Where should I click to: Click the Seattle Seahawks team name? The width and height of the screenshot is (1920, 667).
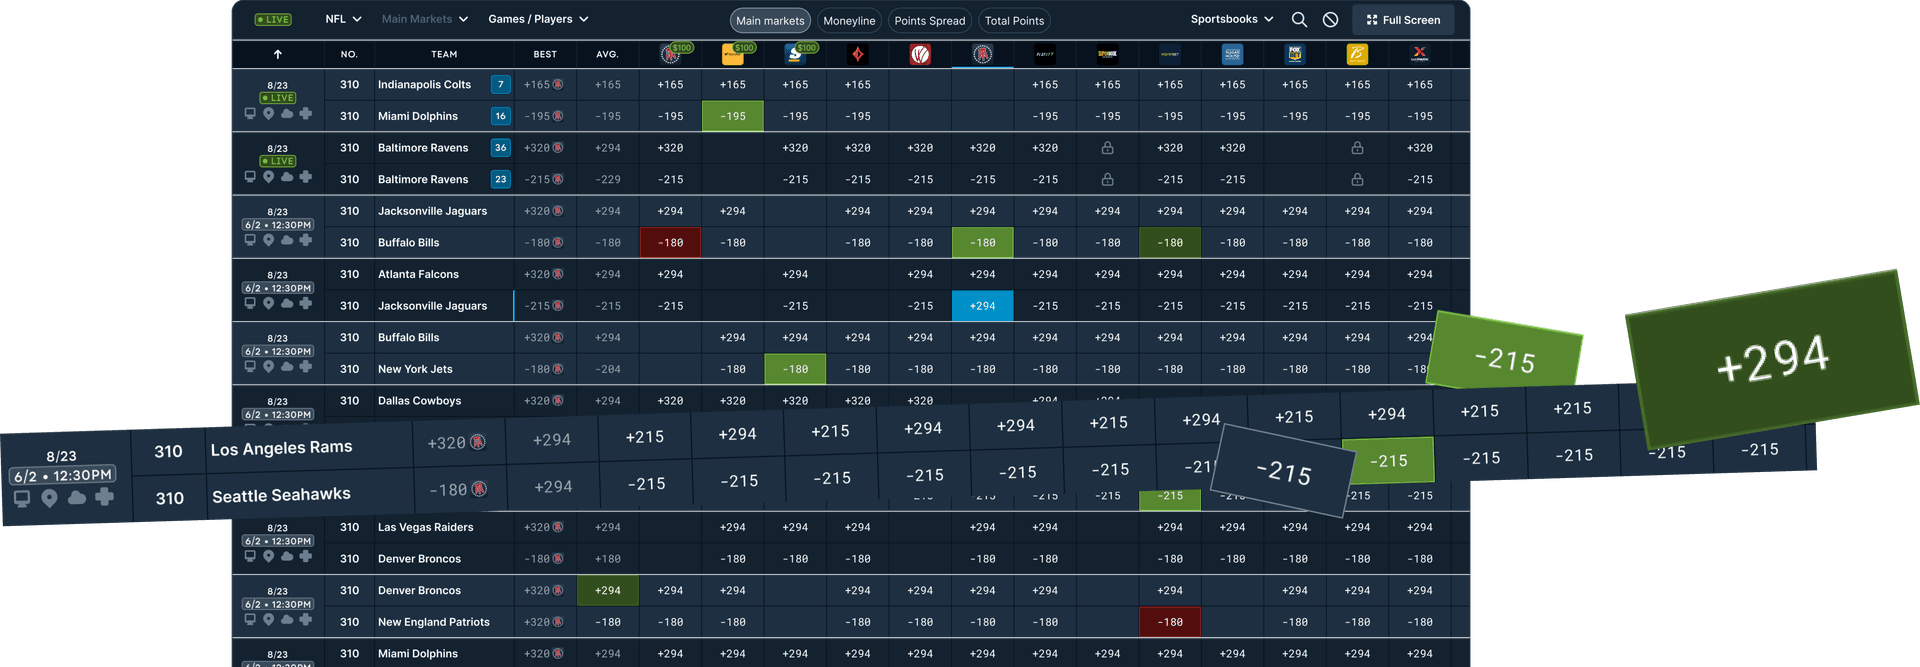281,495
